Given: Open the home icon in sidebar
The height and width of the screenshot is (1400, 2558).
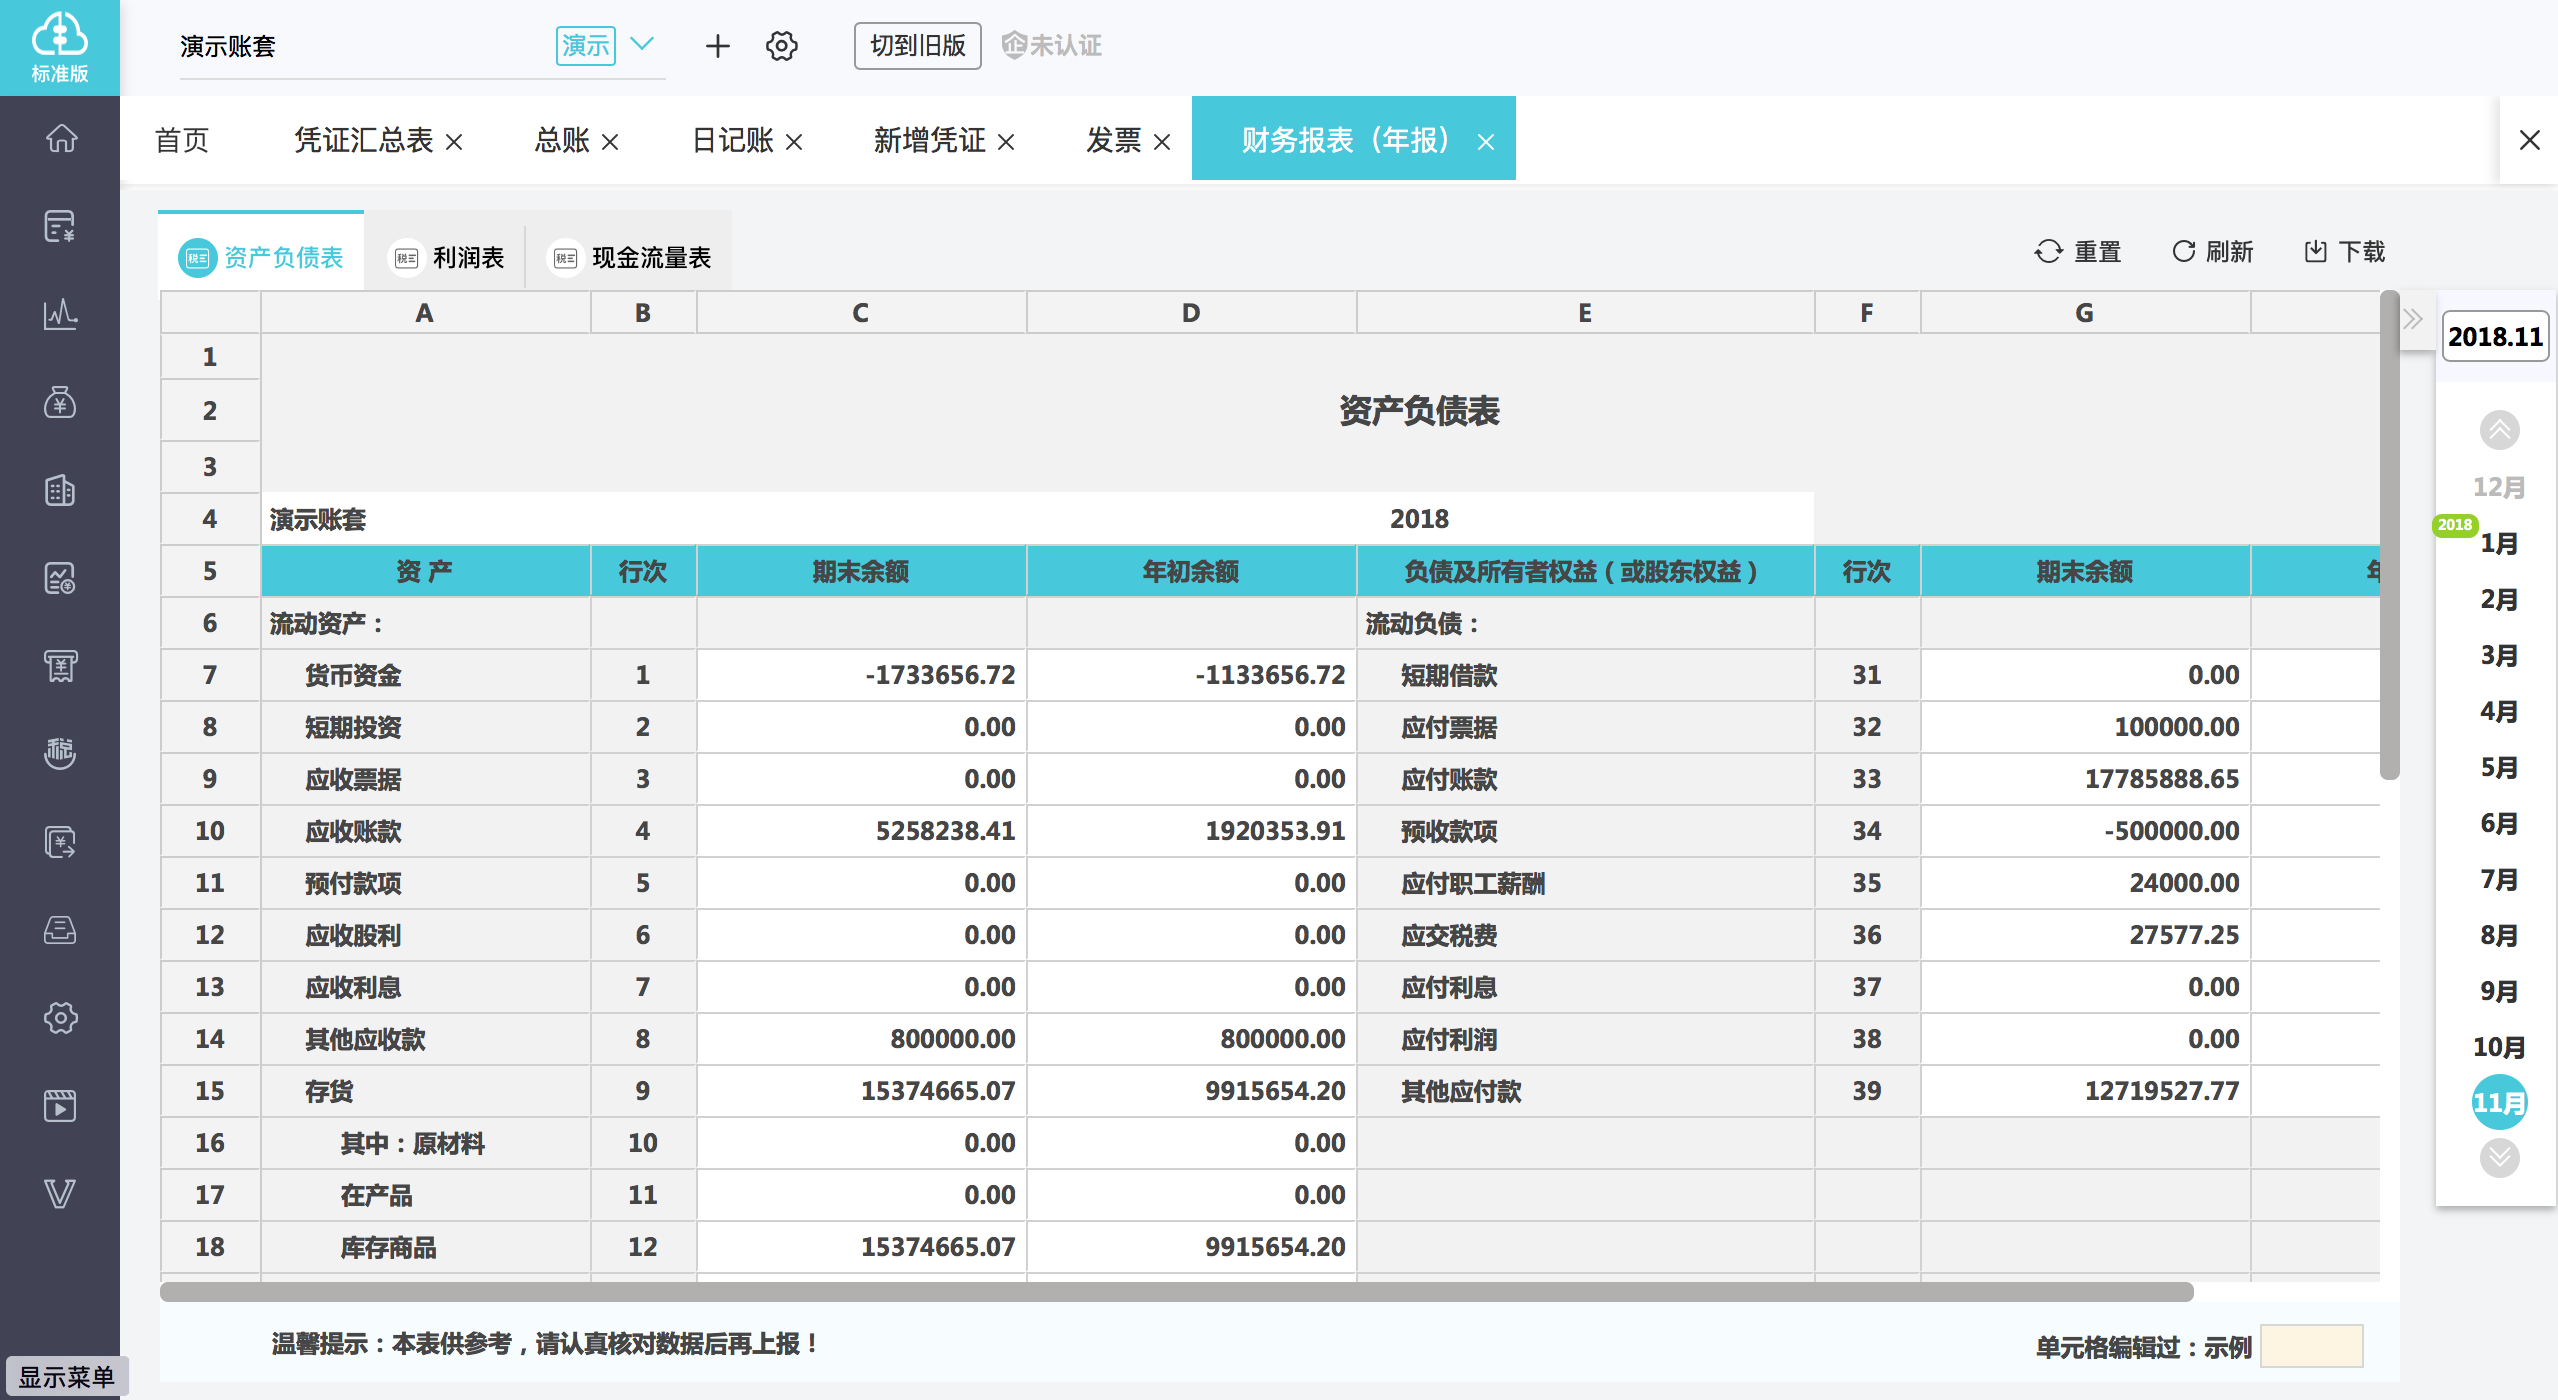Looking at the screenshot, I should (x=60, y=138).
